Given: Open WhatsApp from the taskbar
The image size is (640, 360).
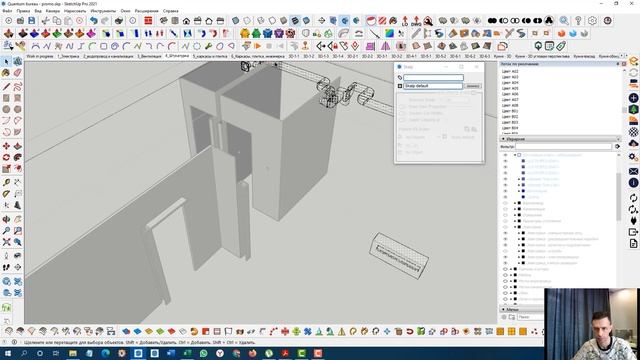Looking at the screenshot, I should pyautogui.click(x=203, y=353).
